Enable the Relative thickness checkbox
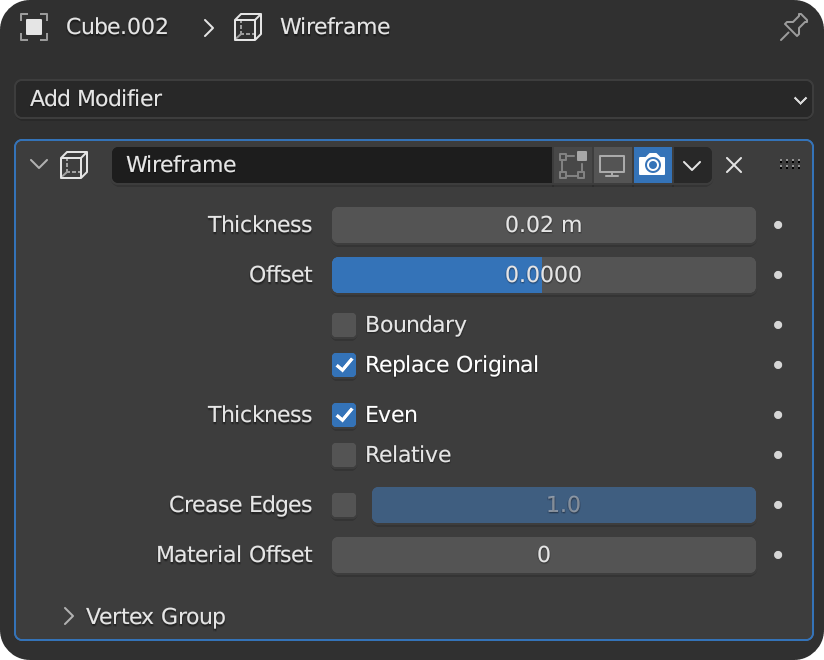 coord(344,455)
